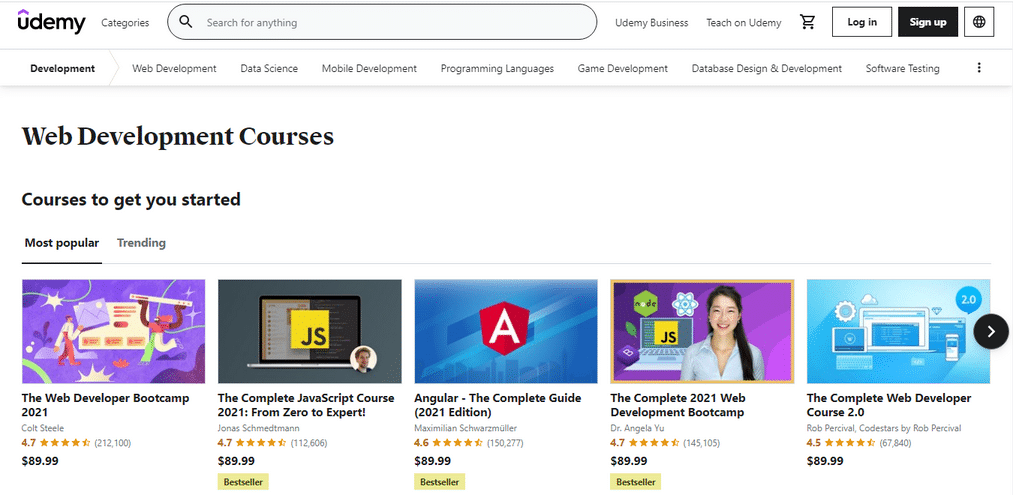Viewport: 1013px width, 495px height.
Task: Click the Udemy logo
Action: click(x=51, y=22)
